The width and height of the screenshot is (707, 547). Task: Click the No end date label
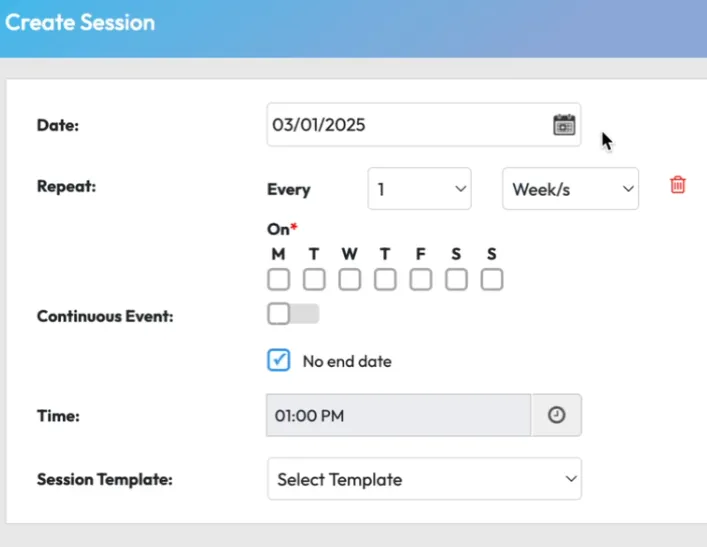pos(347,361)
